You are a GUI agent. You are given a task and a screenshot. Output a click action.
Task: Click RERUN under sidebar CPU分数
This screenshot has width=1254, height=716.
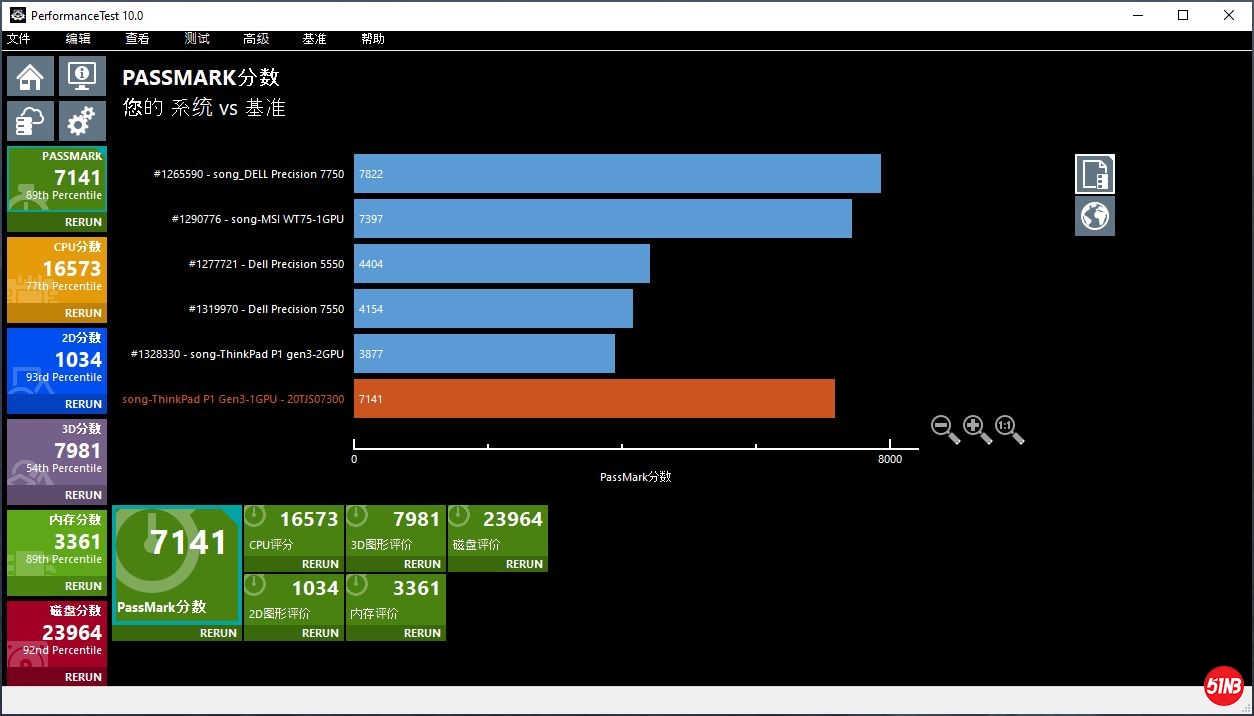coord(83,313)
